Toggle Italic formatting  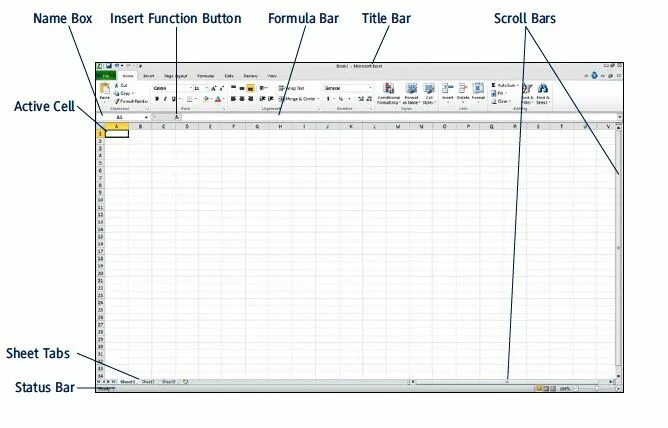[165, 99]
